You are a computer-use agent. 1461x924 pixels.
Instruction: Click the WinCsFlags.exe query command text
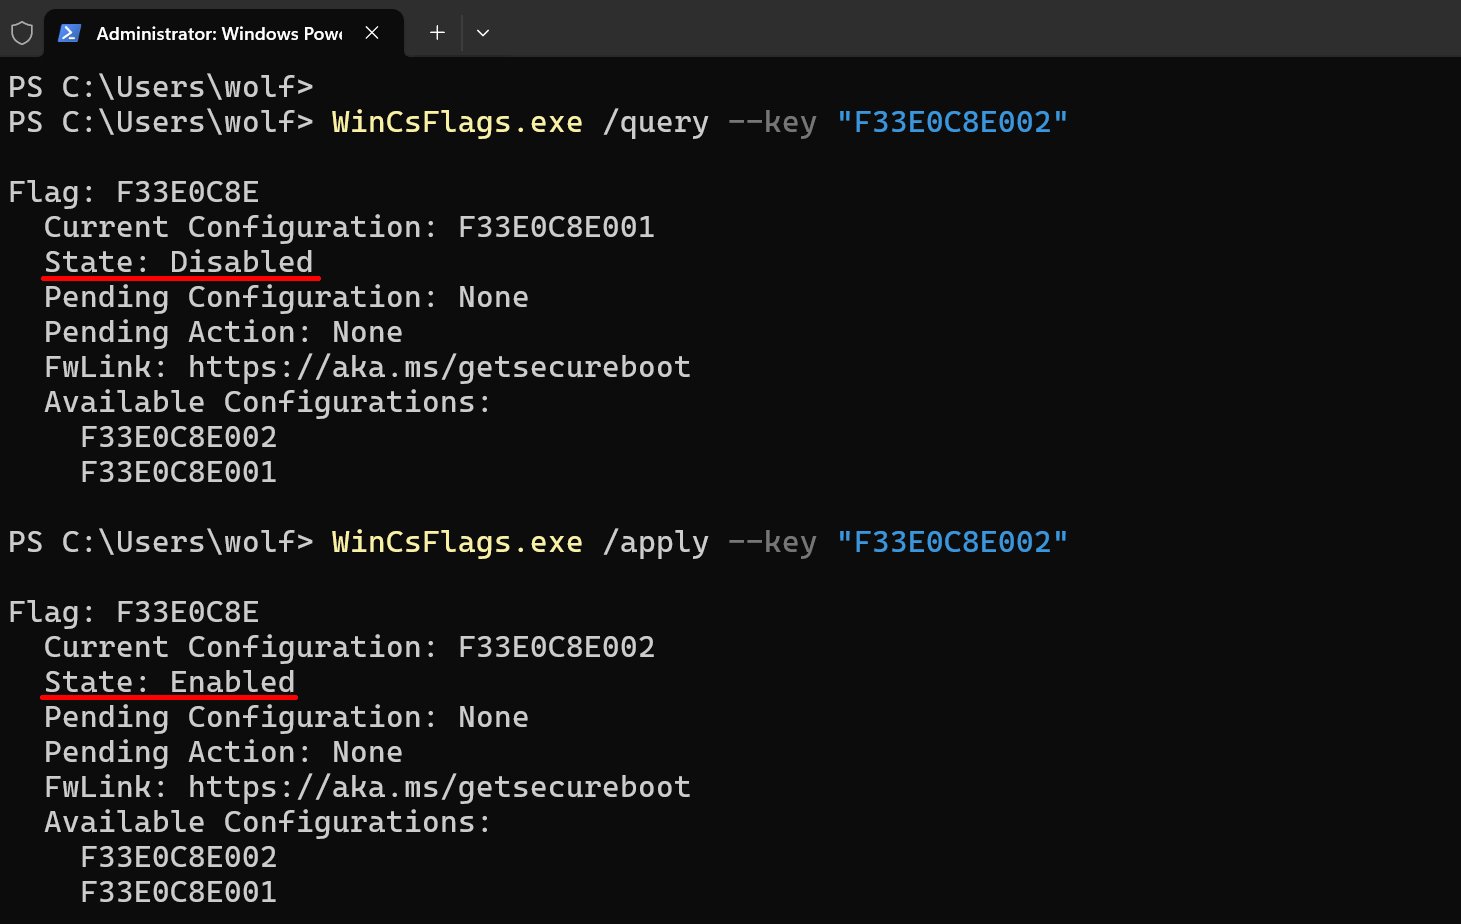456,121
